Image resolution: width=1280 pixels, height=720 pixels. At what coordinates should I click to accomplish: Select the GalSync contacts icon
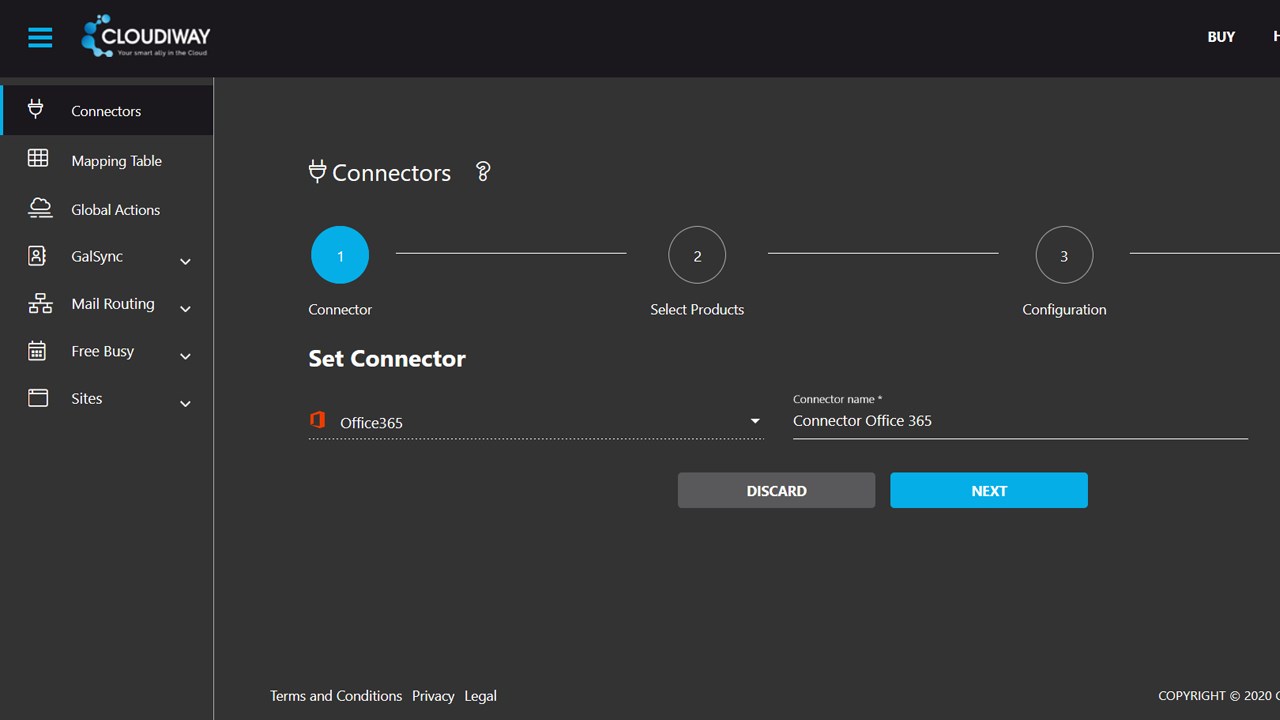coord(37,256)
